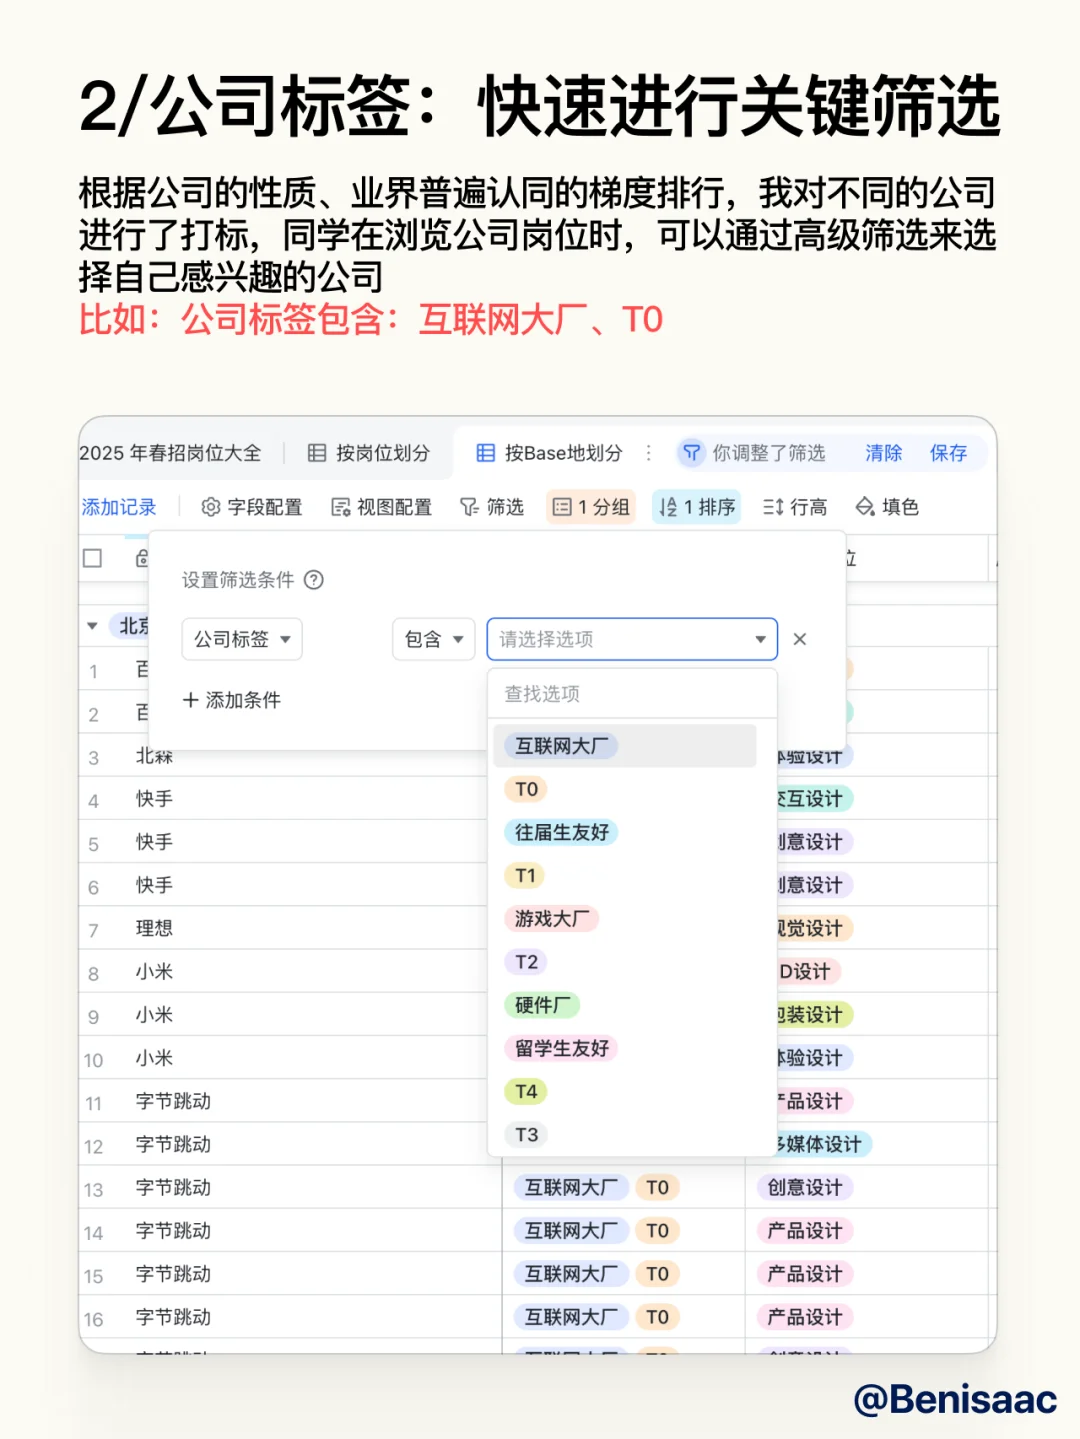This screenshot has width=1080, height=1439.
Task: Select the T4 option
Action: (x=526, y=1091)
